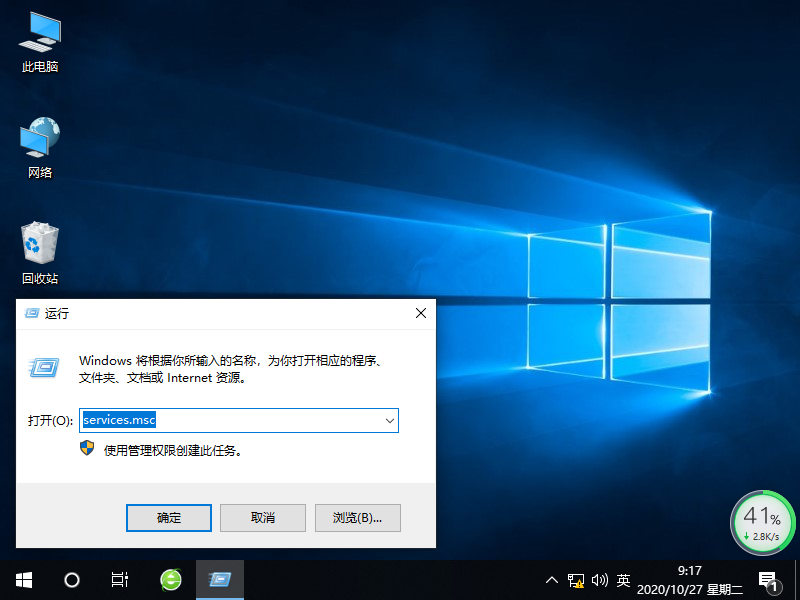Expand the 打开 combo box dropdown arrow
Image resolution: width=800 pixels, height=600 pixels.
389,420
